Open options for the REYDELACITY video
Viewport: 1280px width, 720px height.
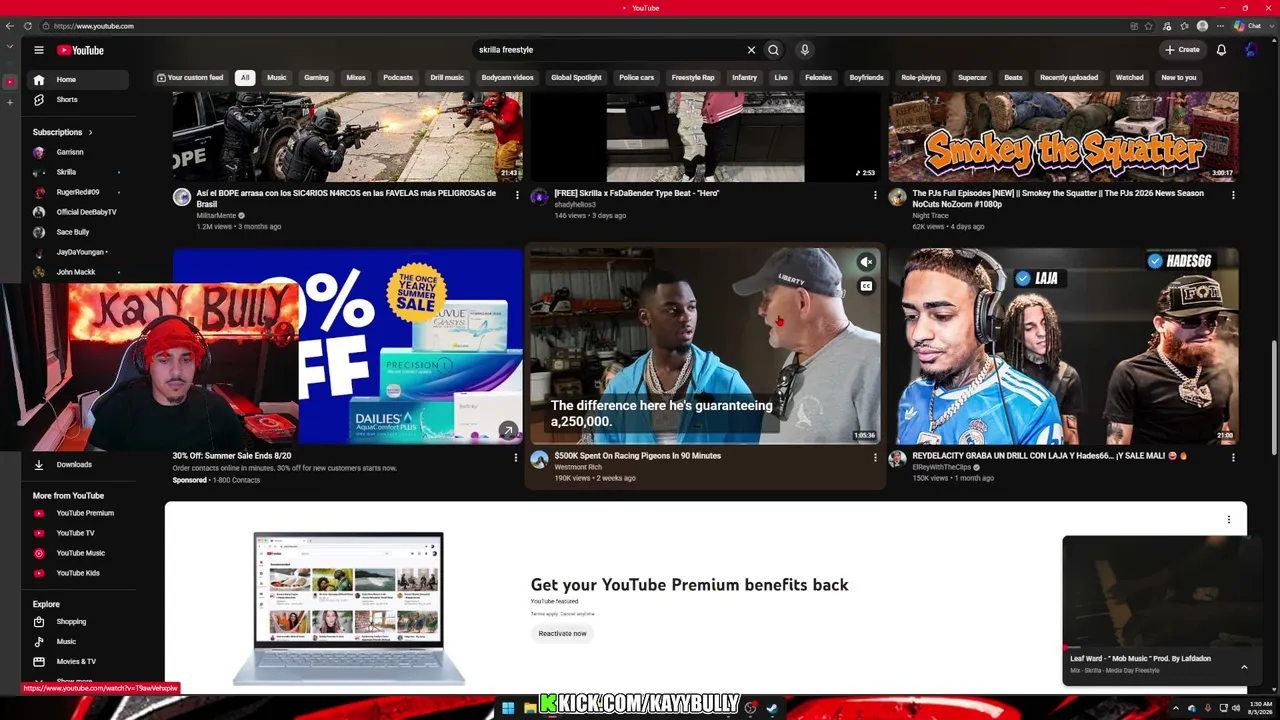[1233, 457]
